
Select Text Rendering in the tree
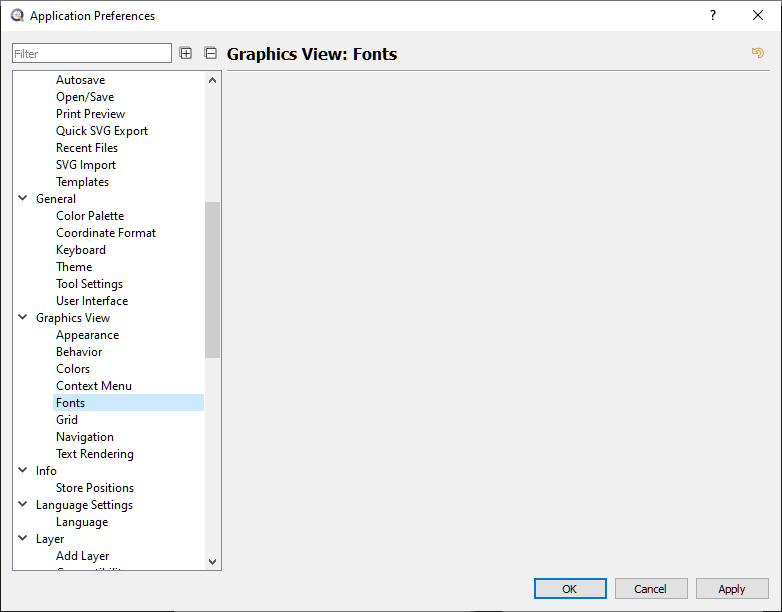tap(94, 454)
